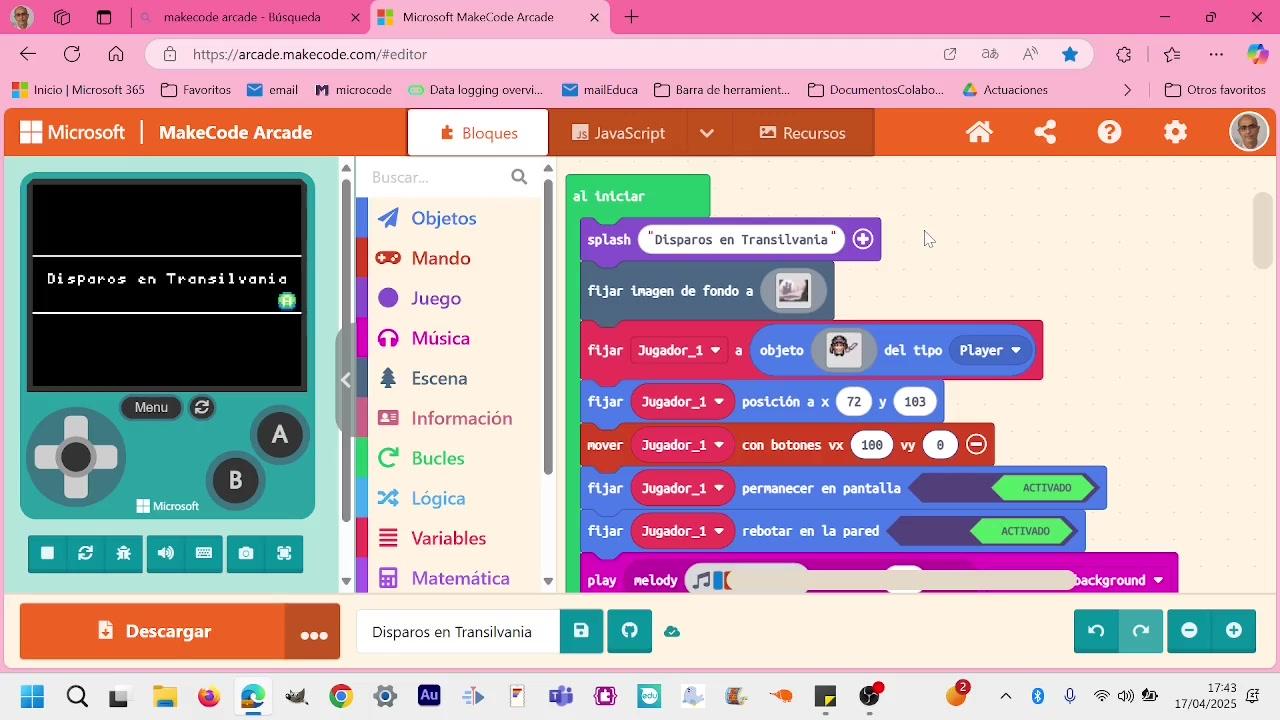This screenshot has height=720, width=1280.
Task: Collapse the simulator panel with the arrow
Action: (346, 380)
